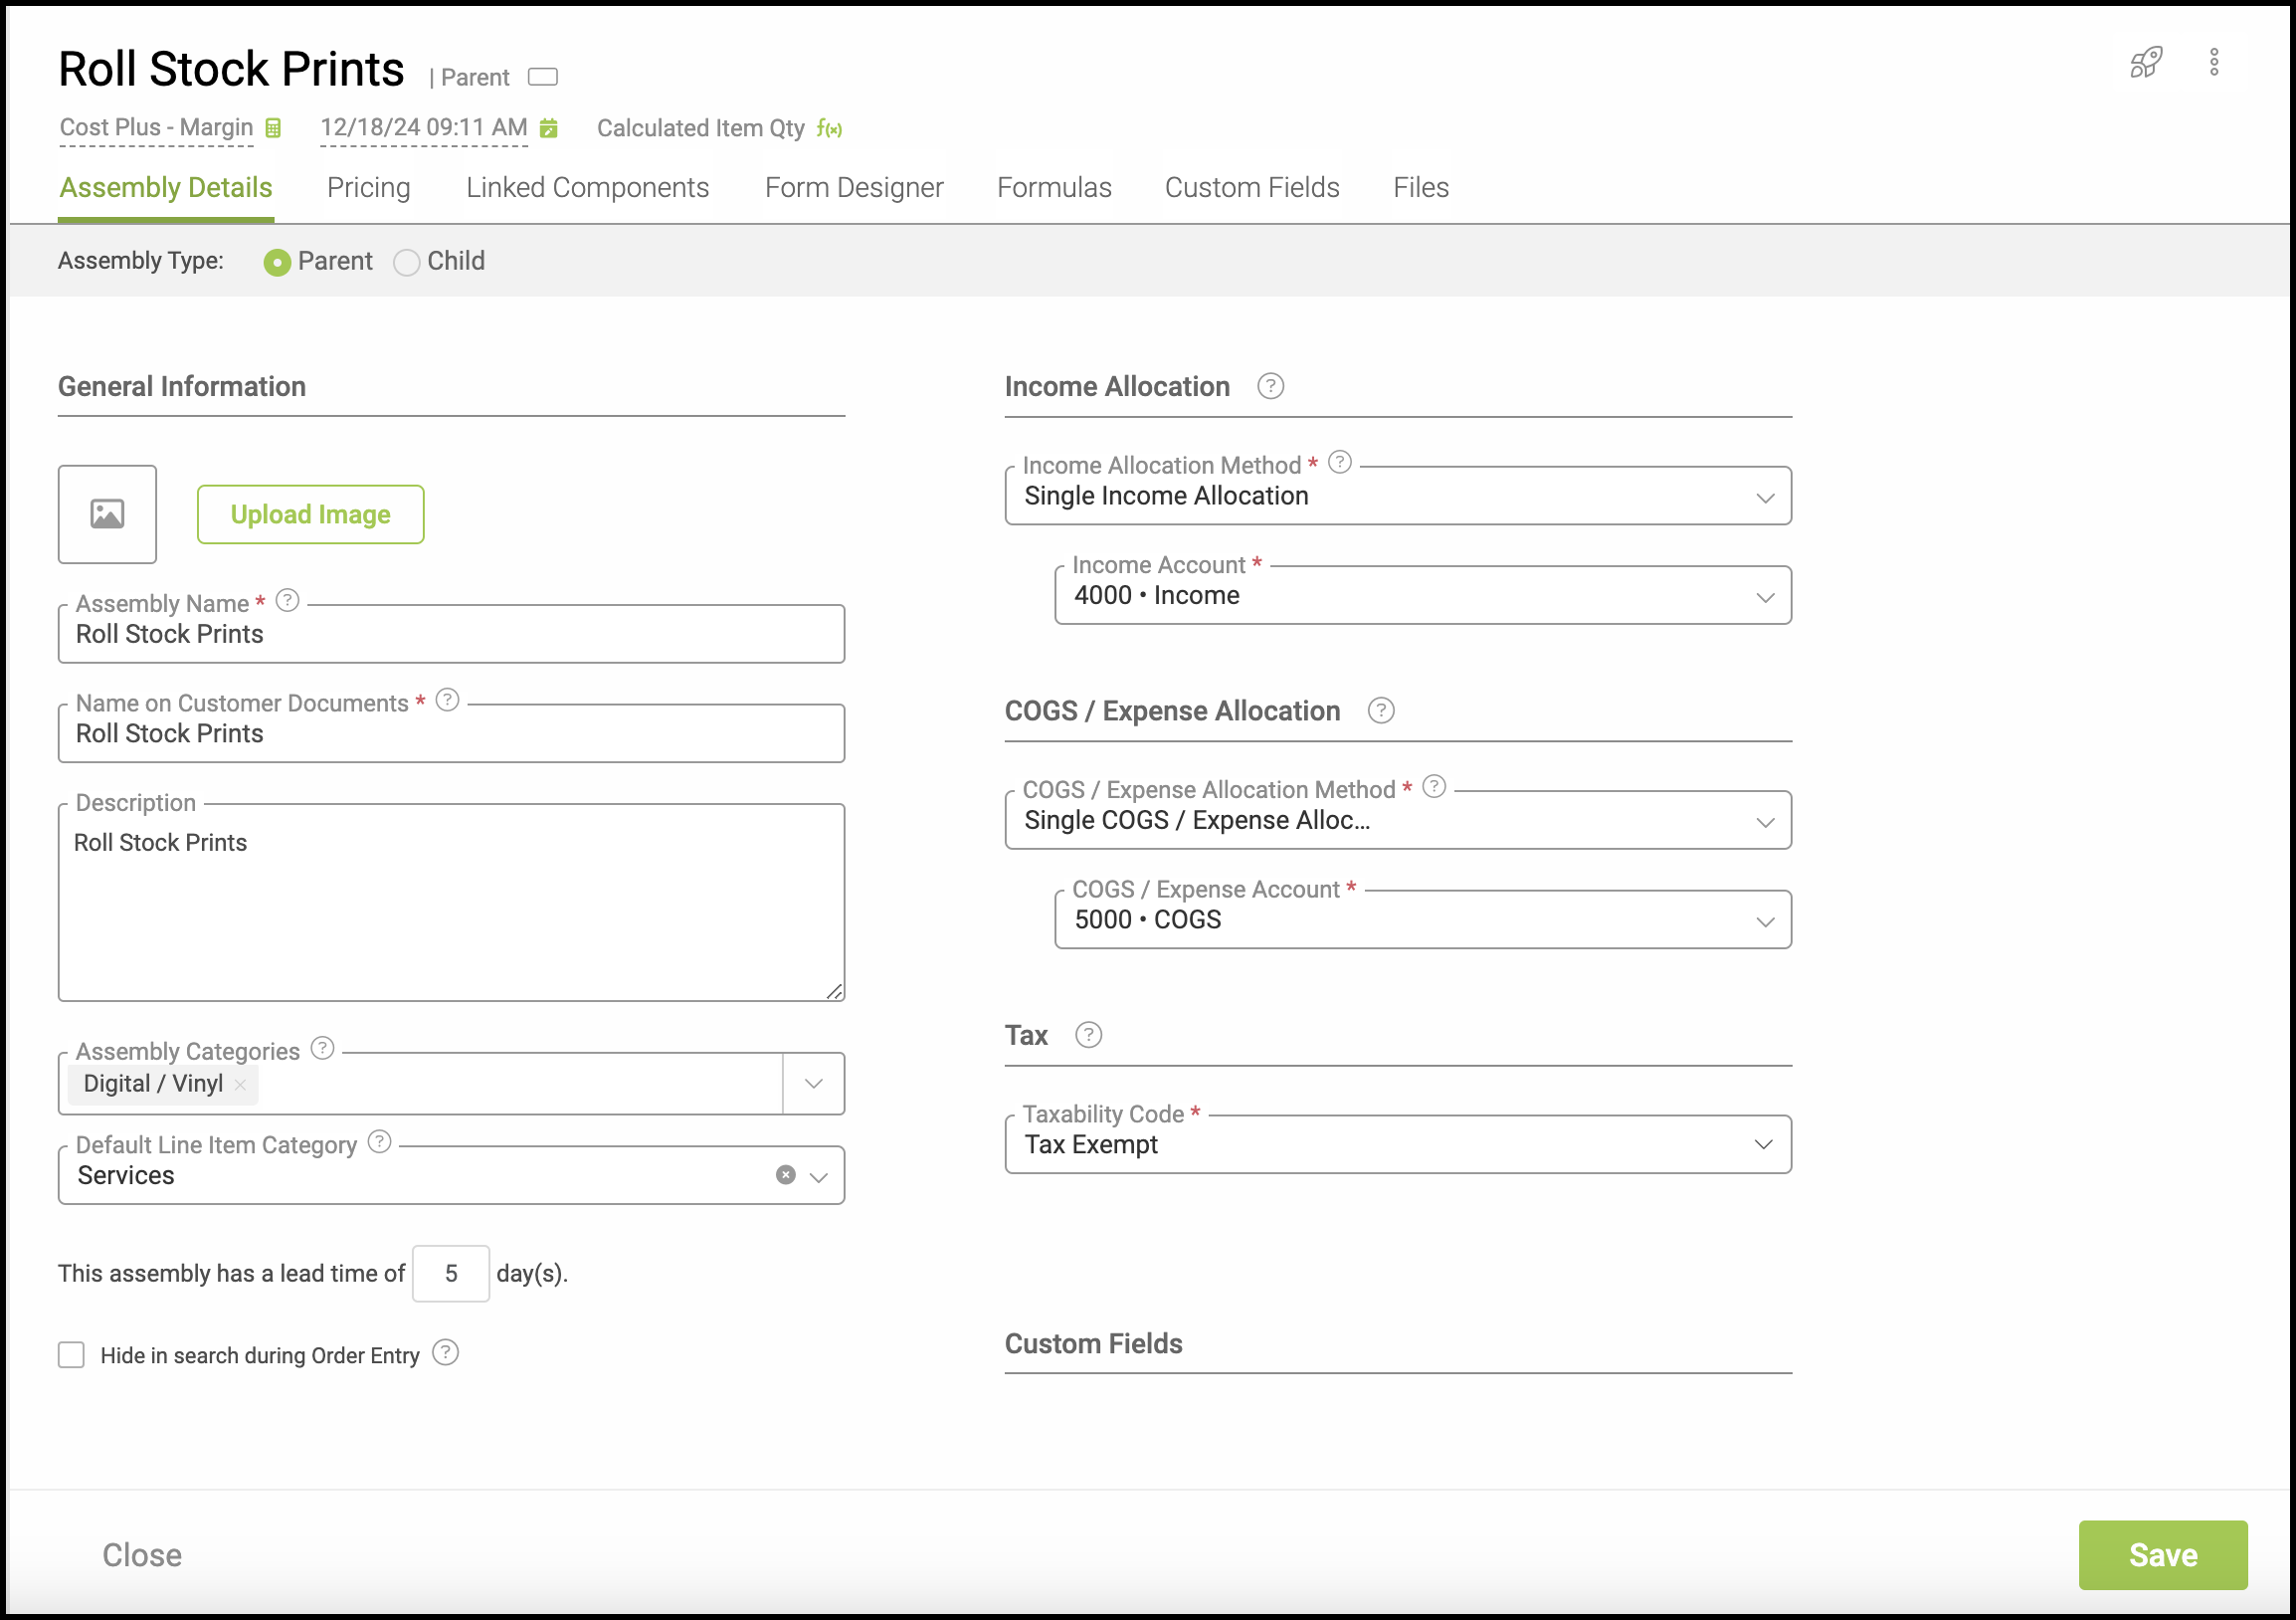The width and height of the screenshot is (2296, 1620).
Task: Click help icon next to Income Allocation heading
Action: click(x=1270, y=386)
